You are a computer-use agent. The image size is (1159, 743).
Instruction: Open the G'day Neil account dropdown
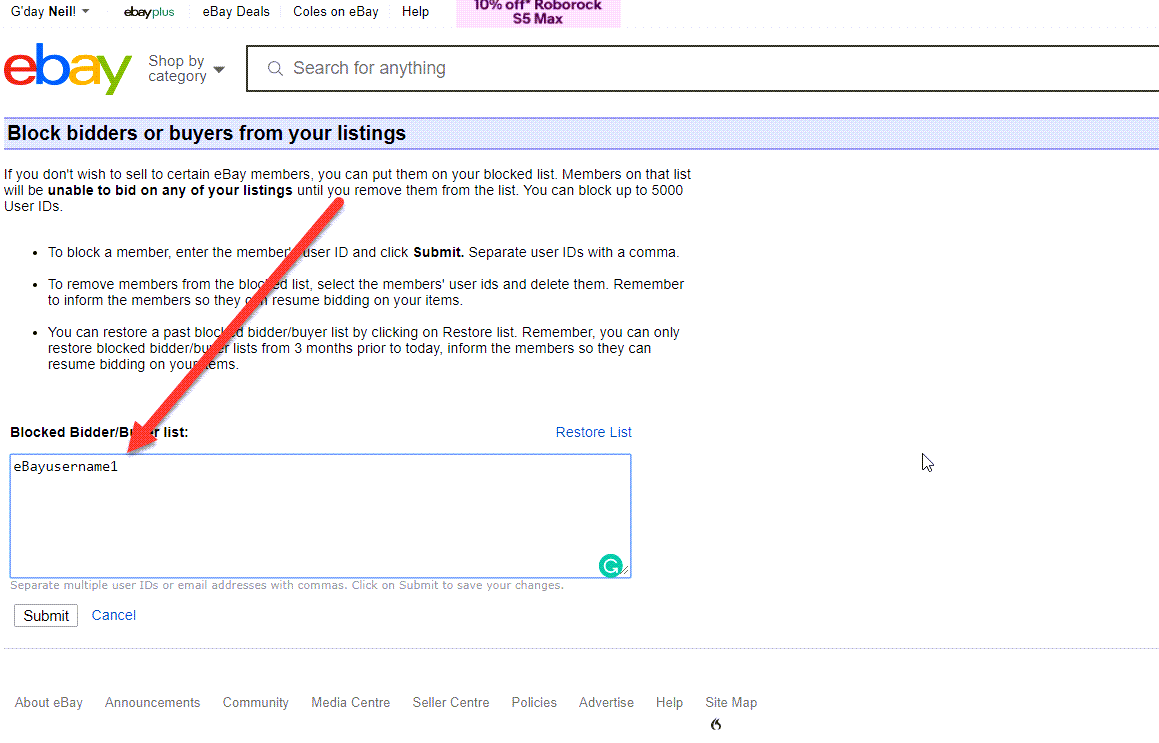(50, 11)
